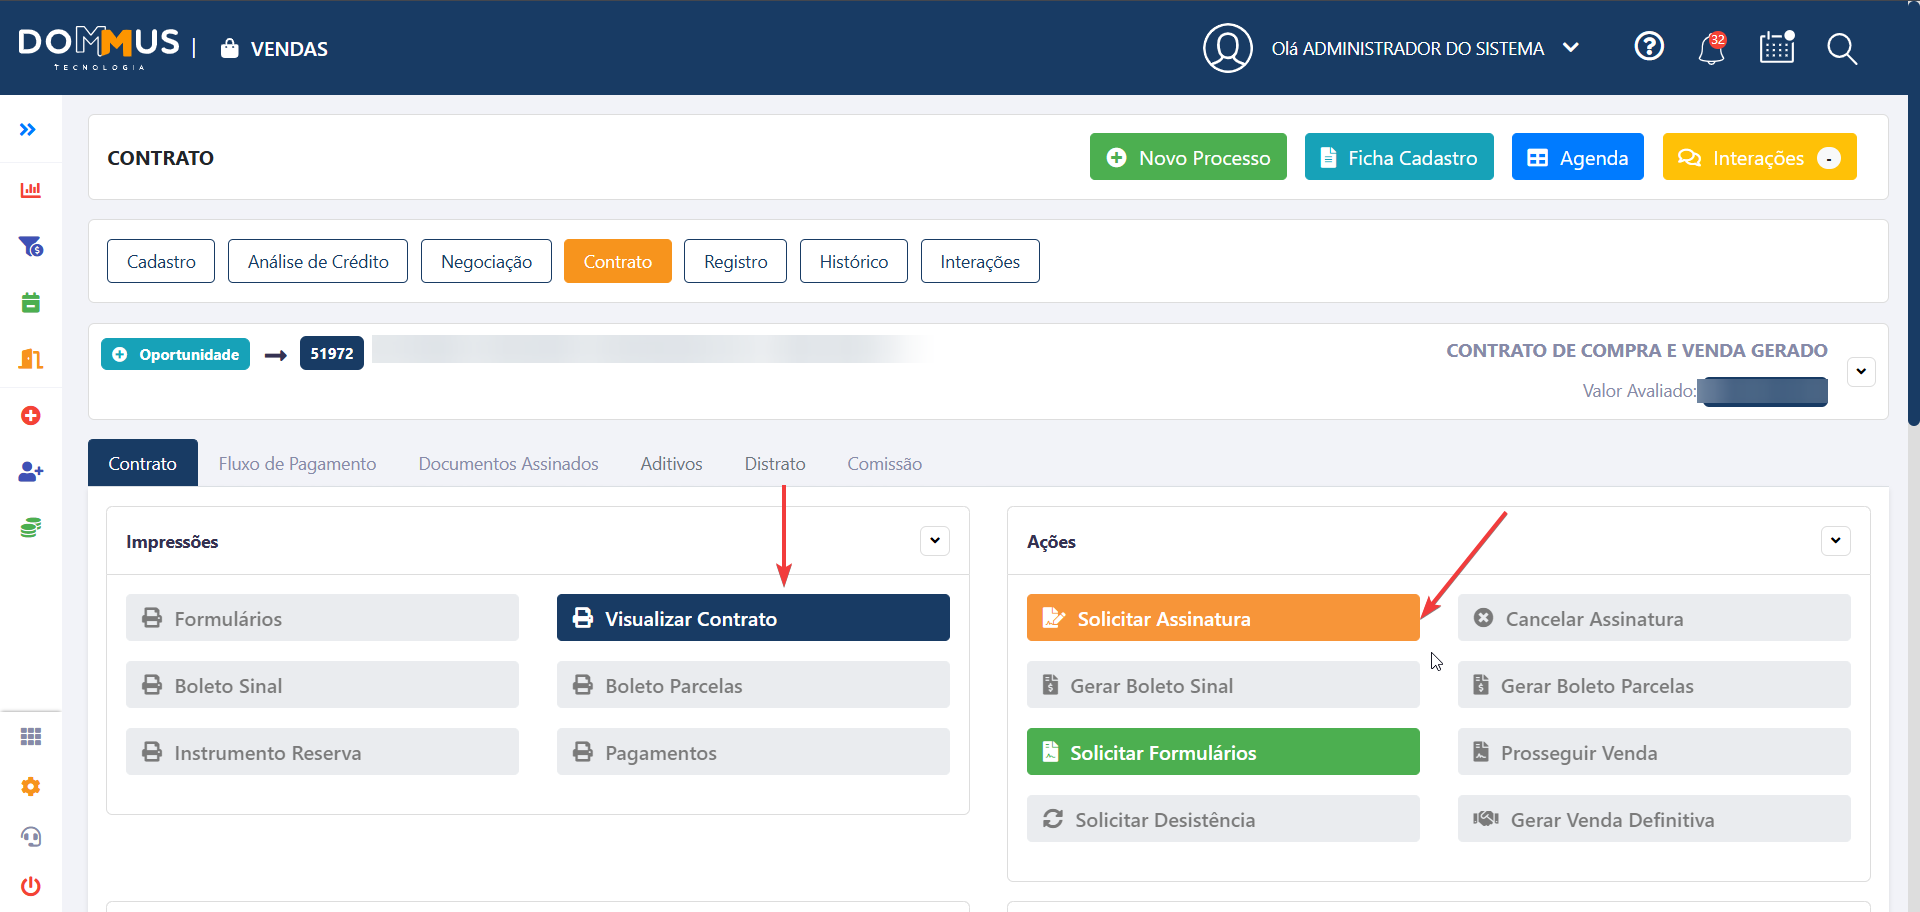The width and height of the screenshot is (1920, 912).
Task: Go to the Negociação step
Action: [x=486, y=262]
